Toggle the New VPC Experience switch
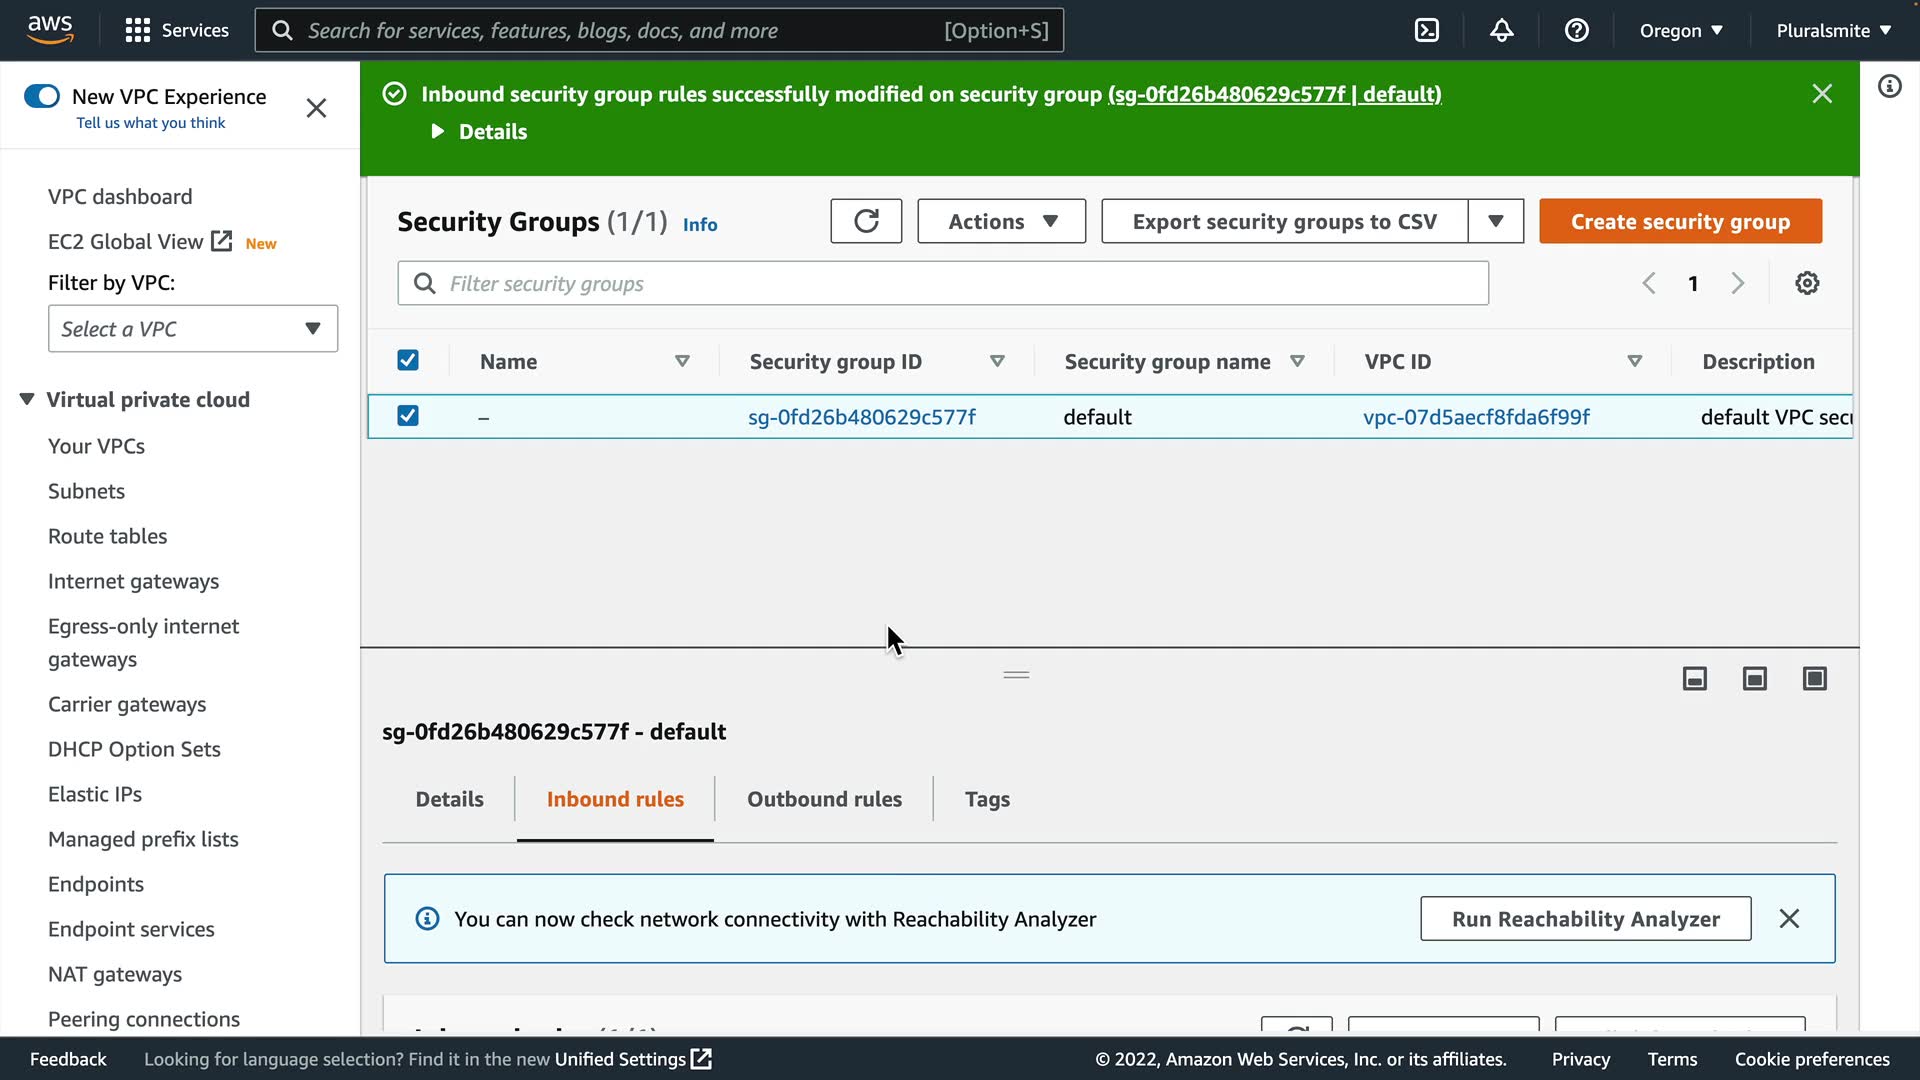 (42, 96)
